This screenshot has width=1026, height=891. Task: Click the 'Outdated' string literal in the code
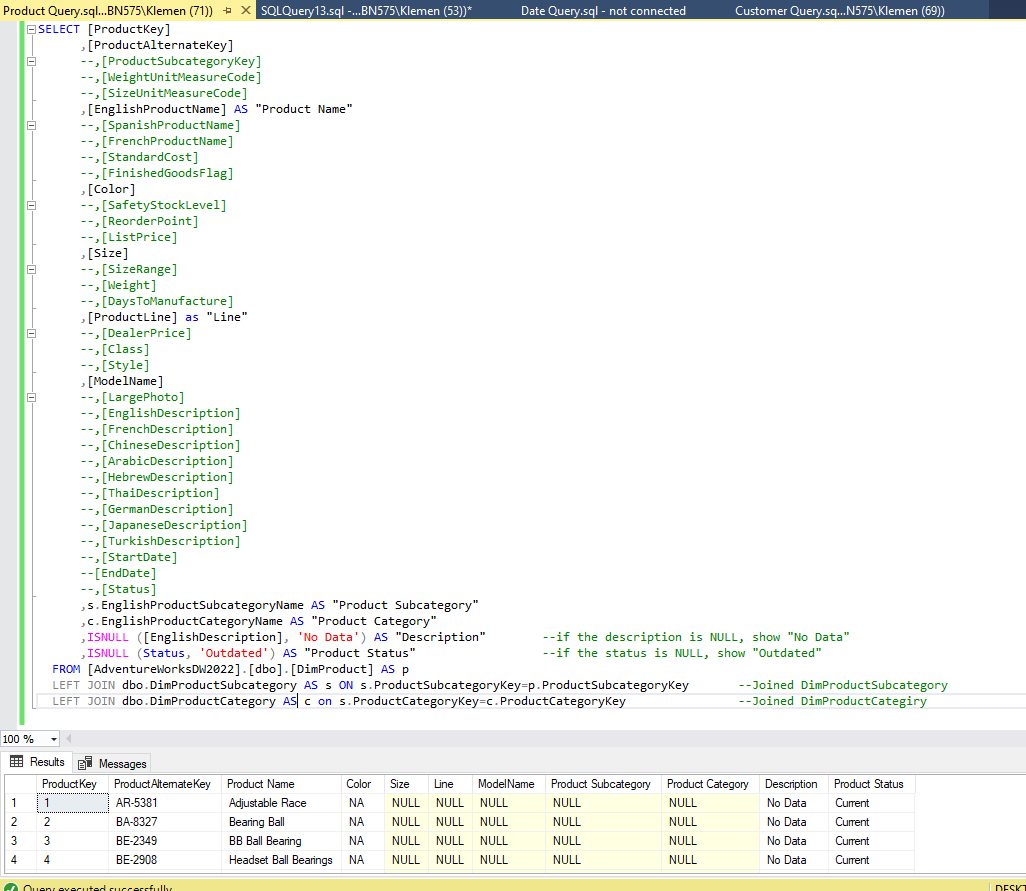[234, 653]
